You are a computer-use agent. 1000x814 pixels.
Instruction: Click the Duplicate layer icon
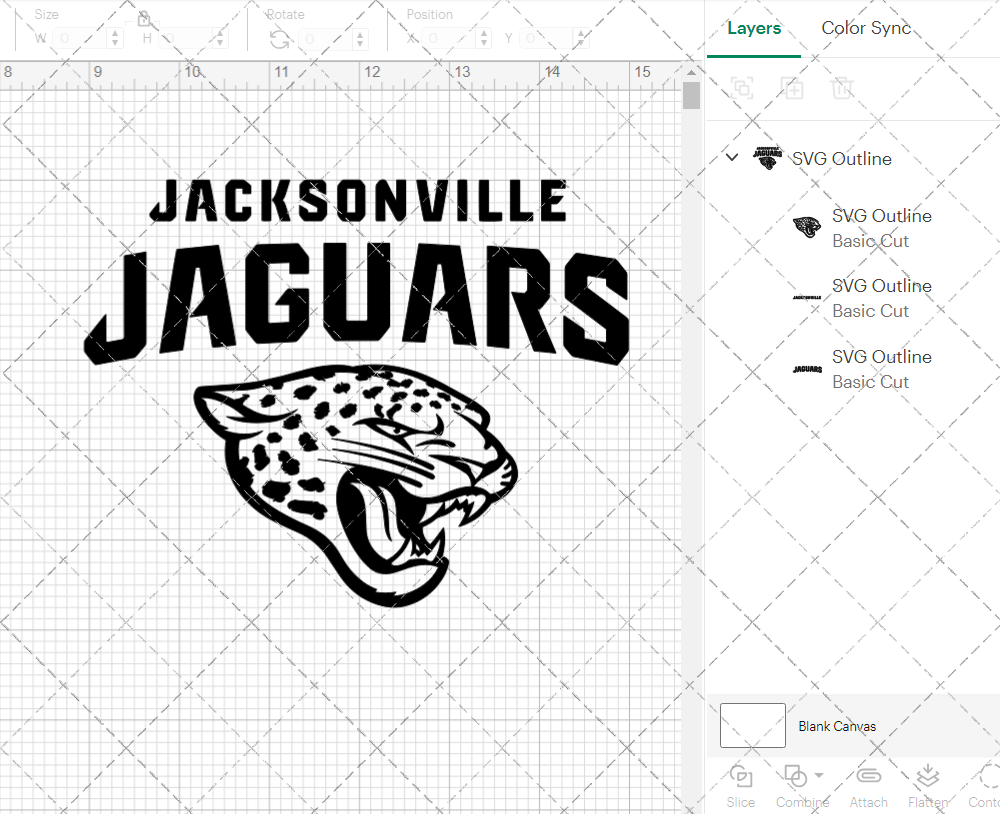[x=792, y=88]
